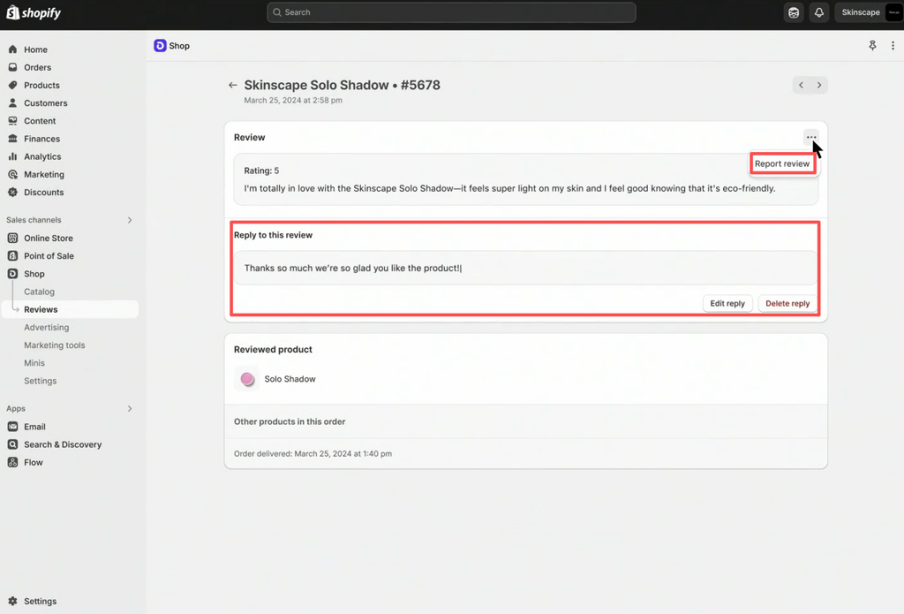The width and height of the screenshot is (904, 614).
Task: Click the reply text box
Action: coord(526,268)
